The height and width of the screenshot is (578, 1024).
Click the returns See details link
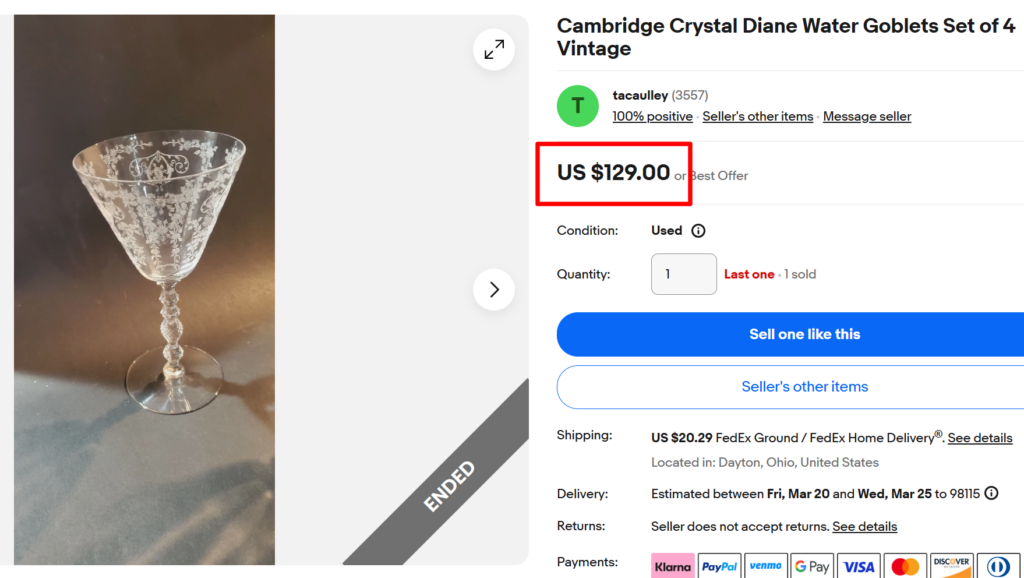(x=866, y=526)
